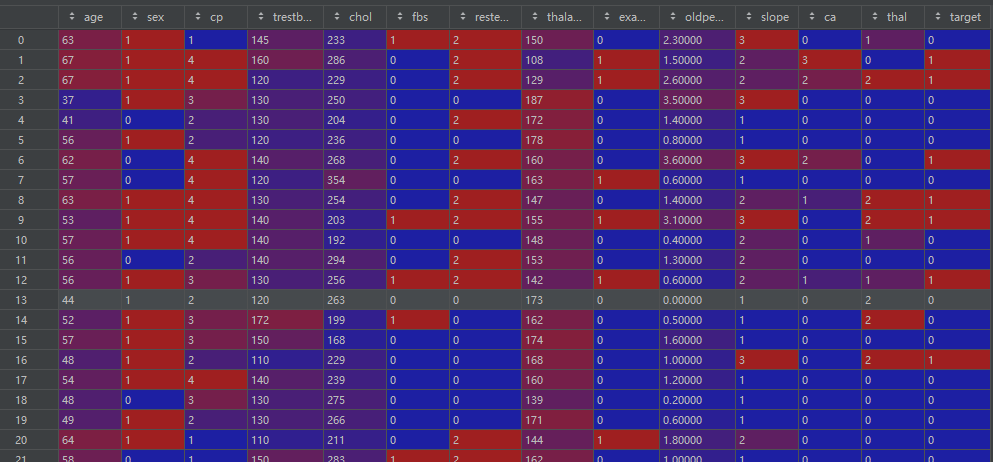Click the sort arrows on age column

point(72,17)
